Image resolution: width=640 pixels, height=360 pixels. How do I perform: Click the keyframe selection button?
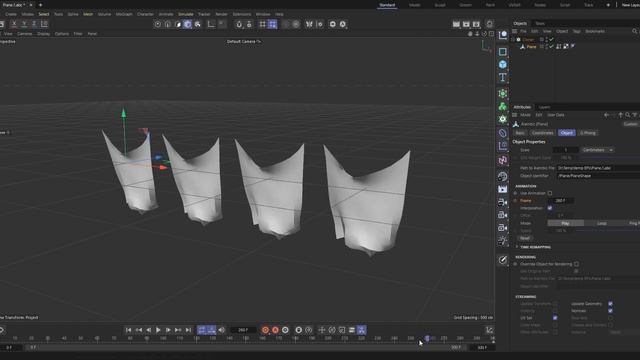pos(285,330)
